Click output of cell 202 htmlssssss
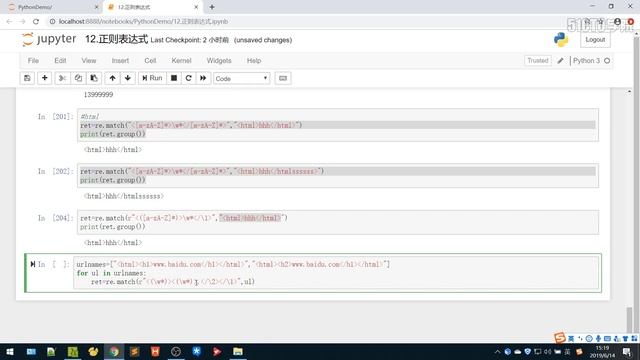 pyautogui.click(x=124, y=196)
